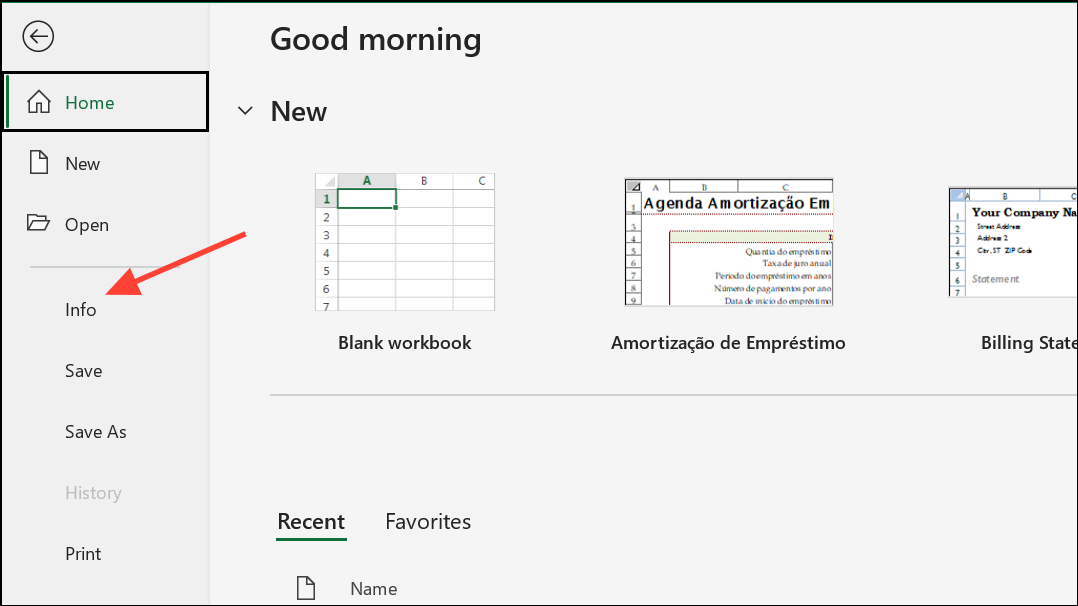This screenshot has height=606, width=1078.
Task: Click the New document icon in the sidebar
Action: point(38,163)
